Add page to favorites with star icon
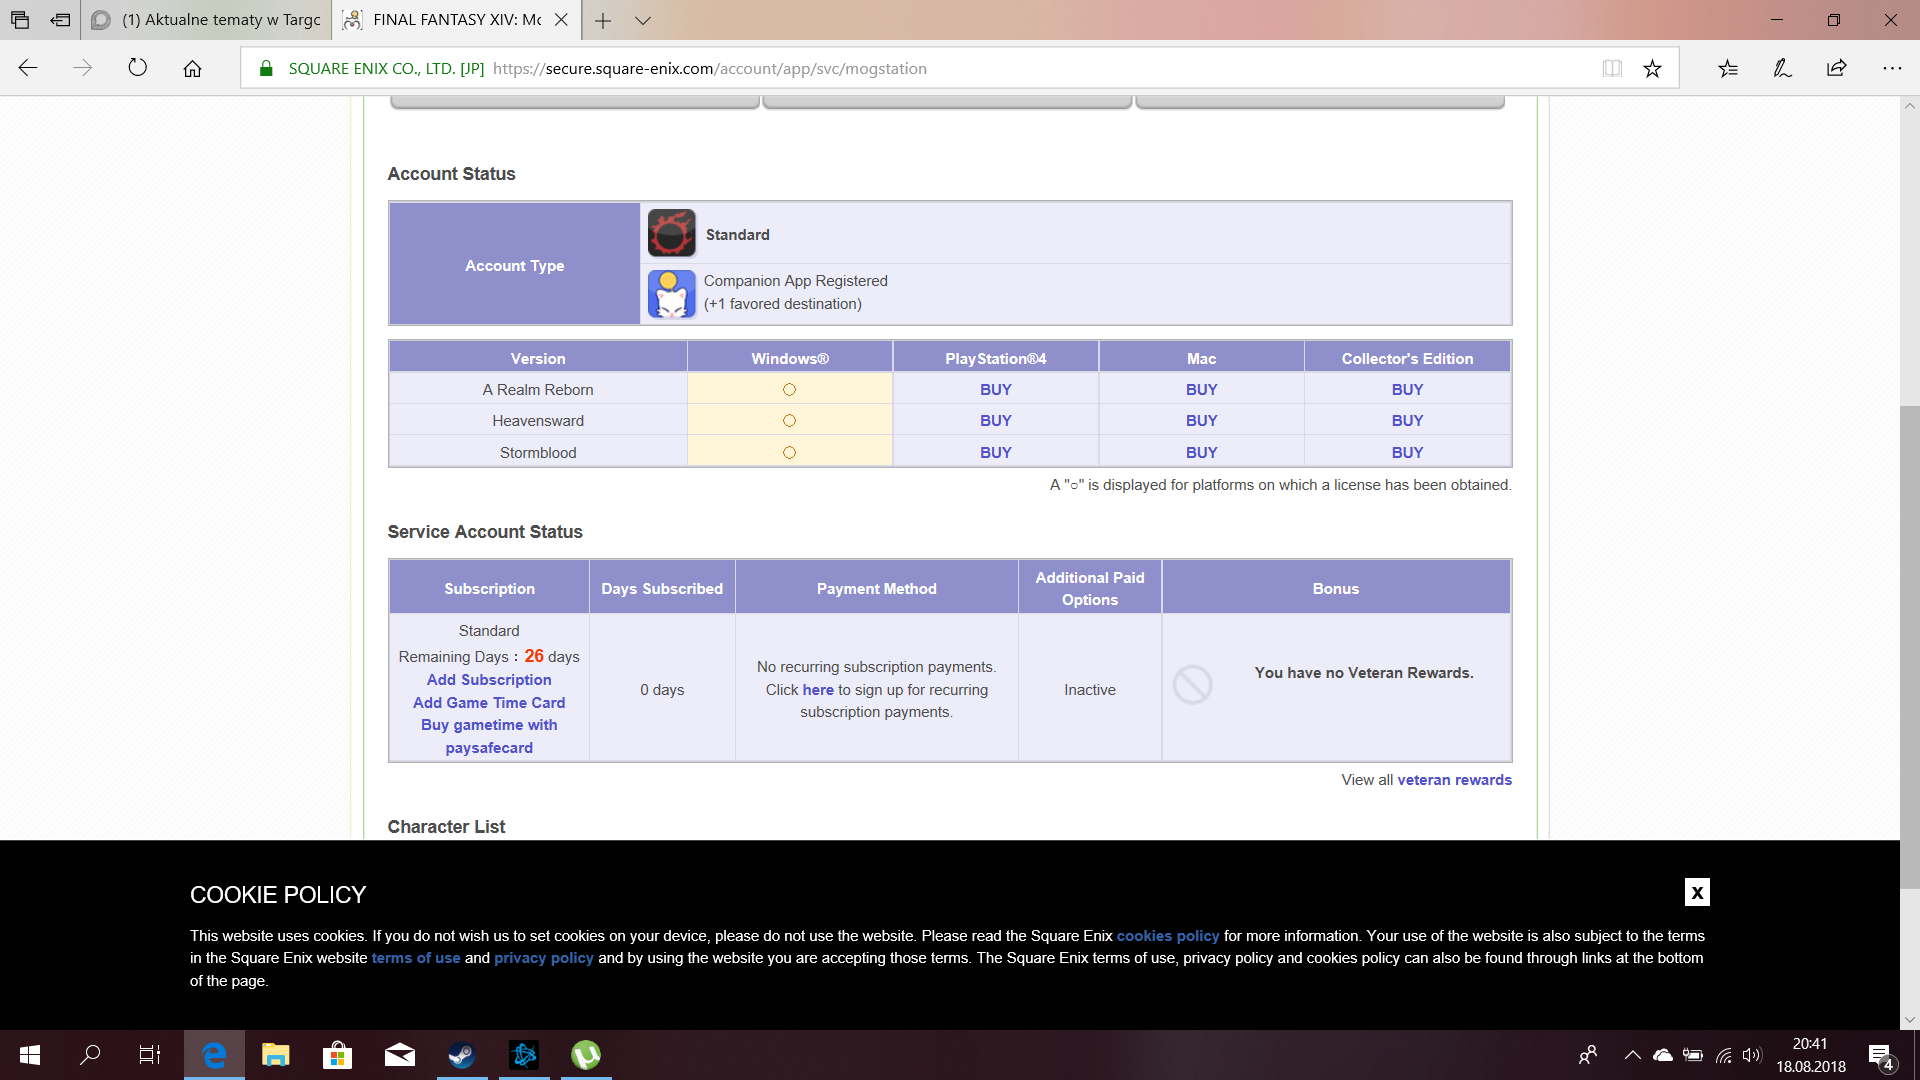1920x1080 pixels. (x=1652, y=68)
